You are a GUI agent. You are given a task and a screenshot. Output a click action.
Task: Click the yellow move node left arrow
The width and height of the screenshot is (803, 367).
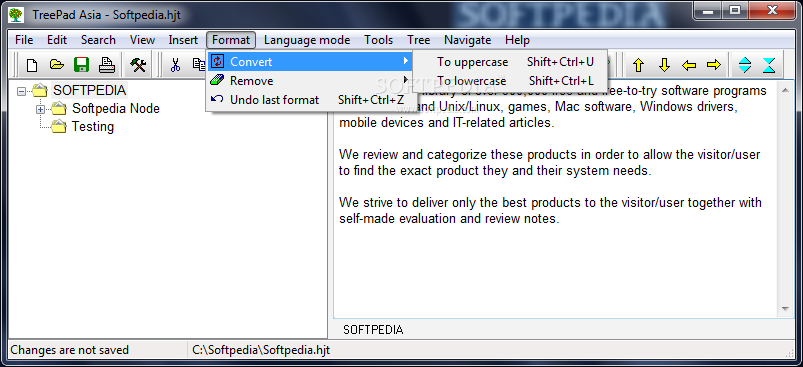click(689, 65)
